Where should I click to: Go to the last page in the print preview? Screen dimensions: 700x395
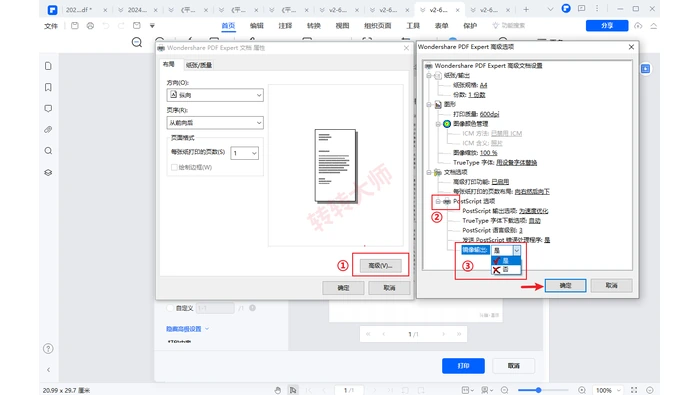459,334
